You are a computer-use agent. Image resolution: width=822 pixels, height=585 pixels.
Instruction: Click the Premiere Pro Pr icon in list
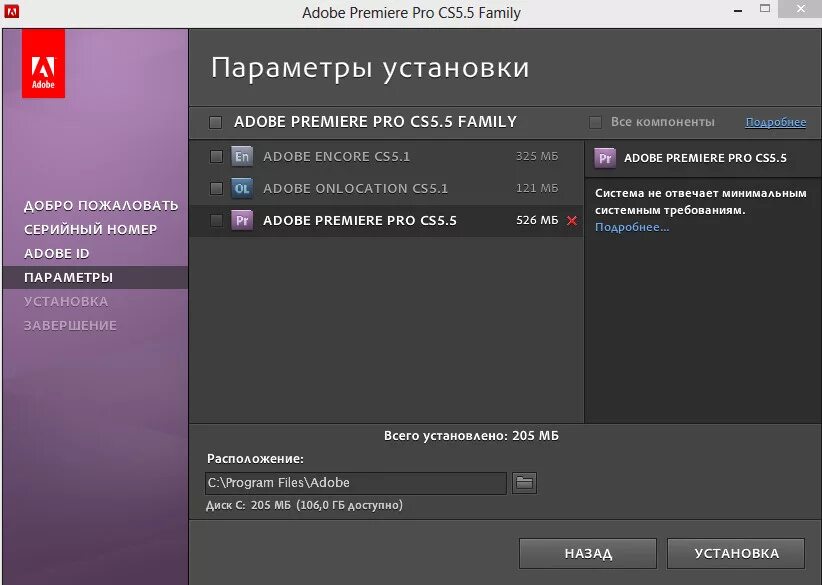pos(242,220)
